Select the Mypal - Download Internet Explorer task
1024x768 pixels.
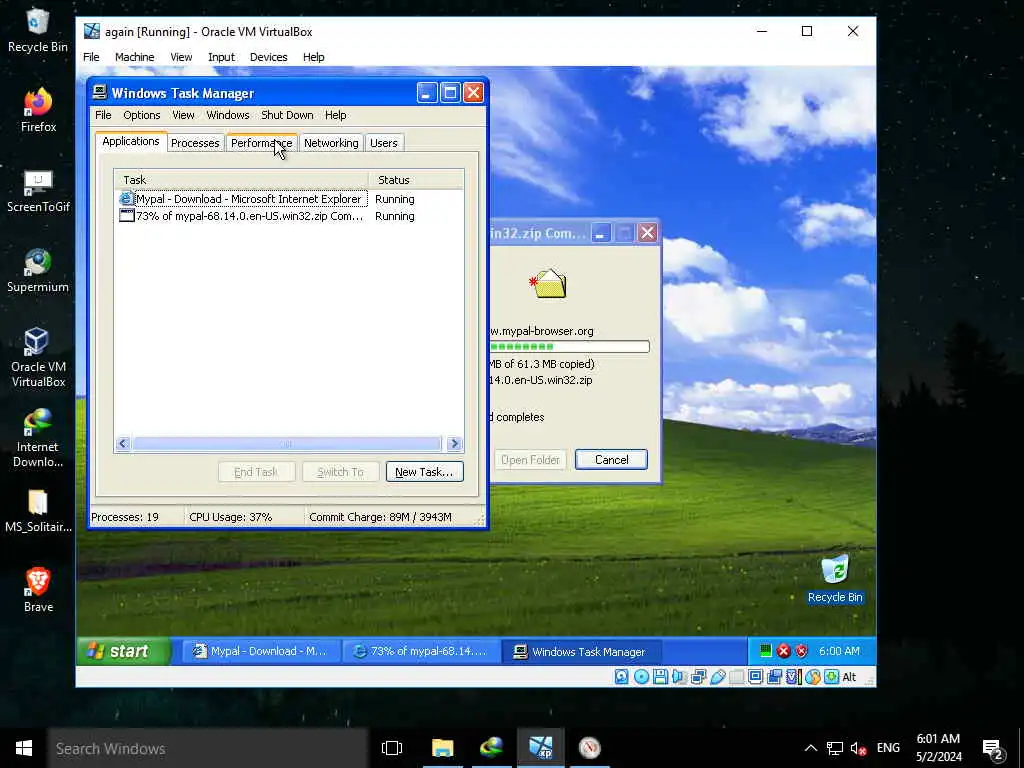(289, 199)
